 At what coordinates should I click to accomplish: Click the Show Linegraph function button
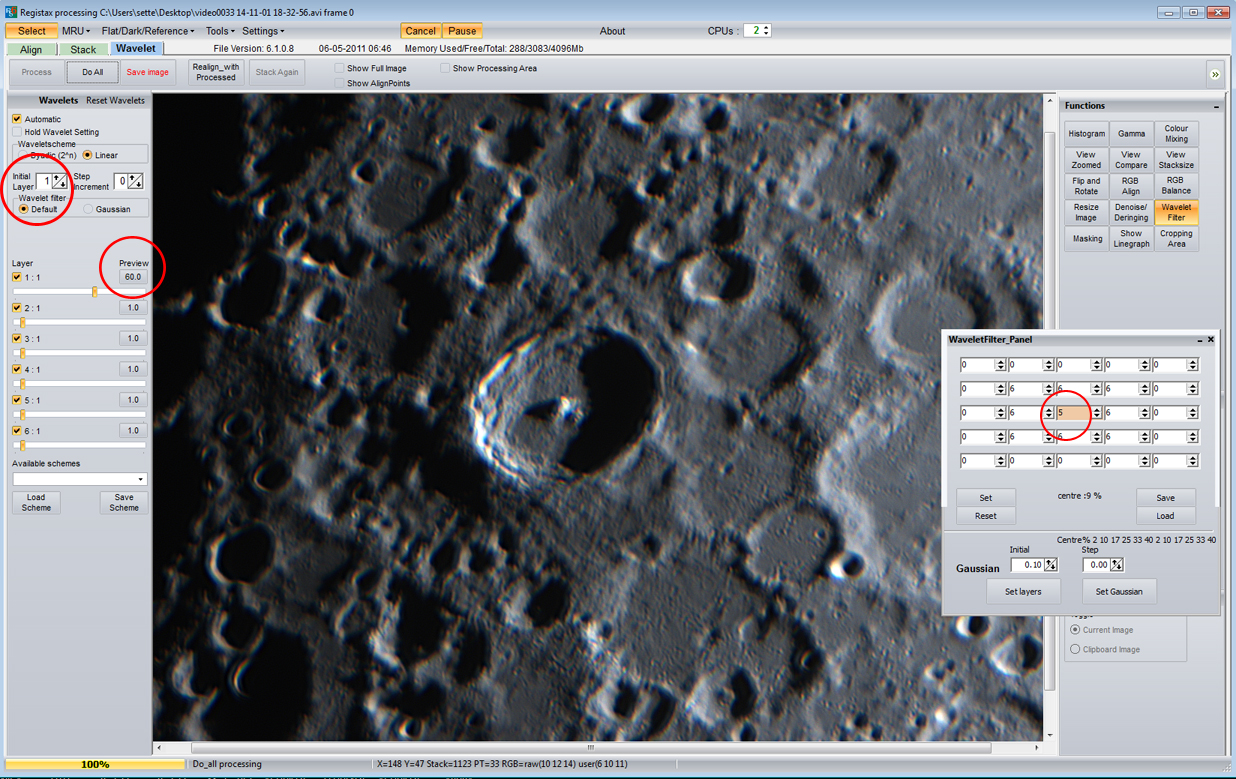(1131, 238)
